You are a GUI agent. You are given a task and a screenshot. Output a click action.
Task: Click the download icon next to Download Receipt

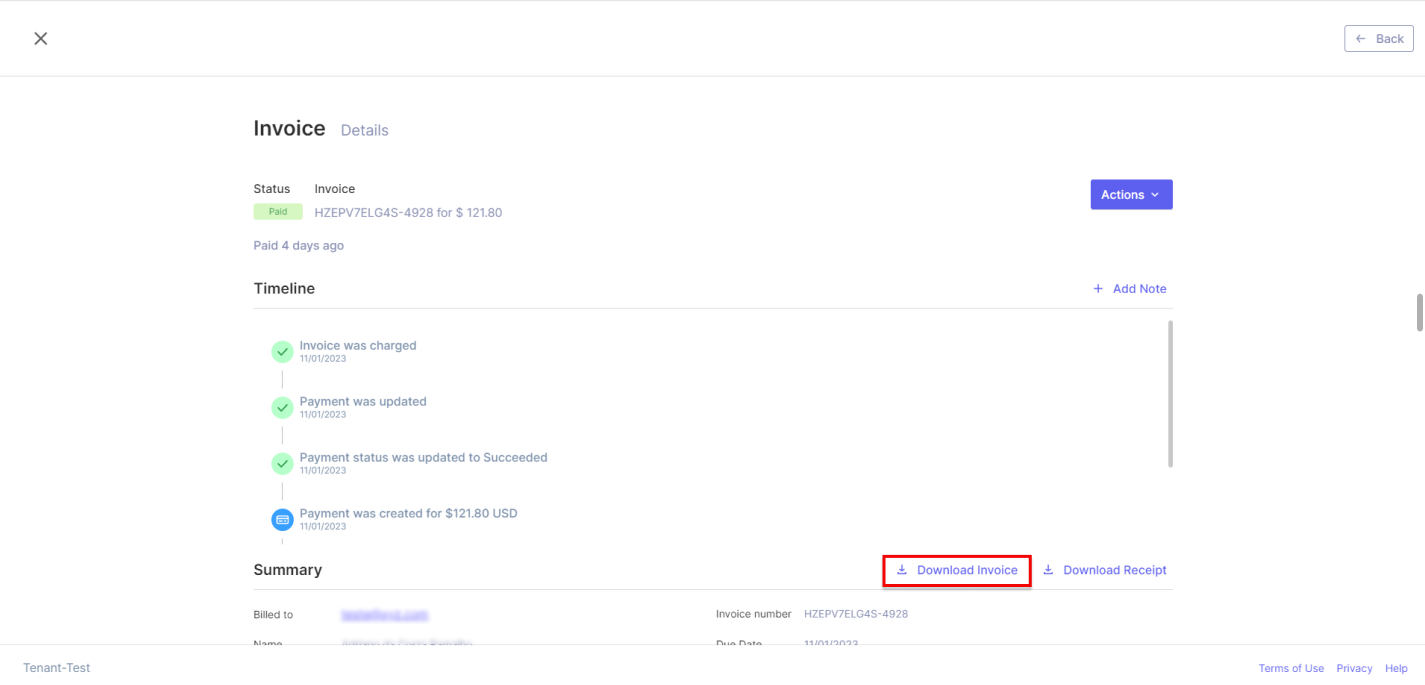click(x=1048, y=570)
